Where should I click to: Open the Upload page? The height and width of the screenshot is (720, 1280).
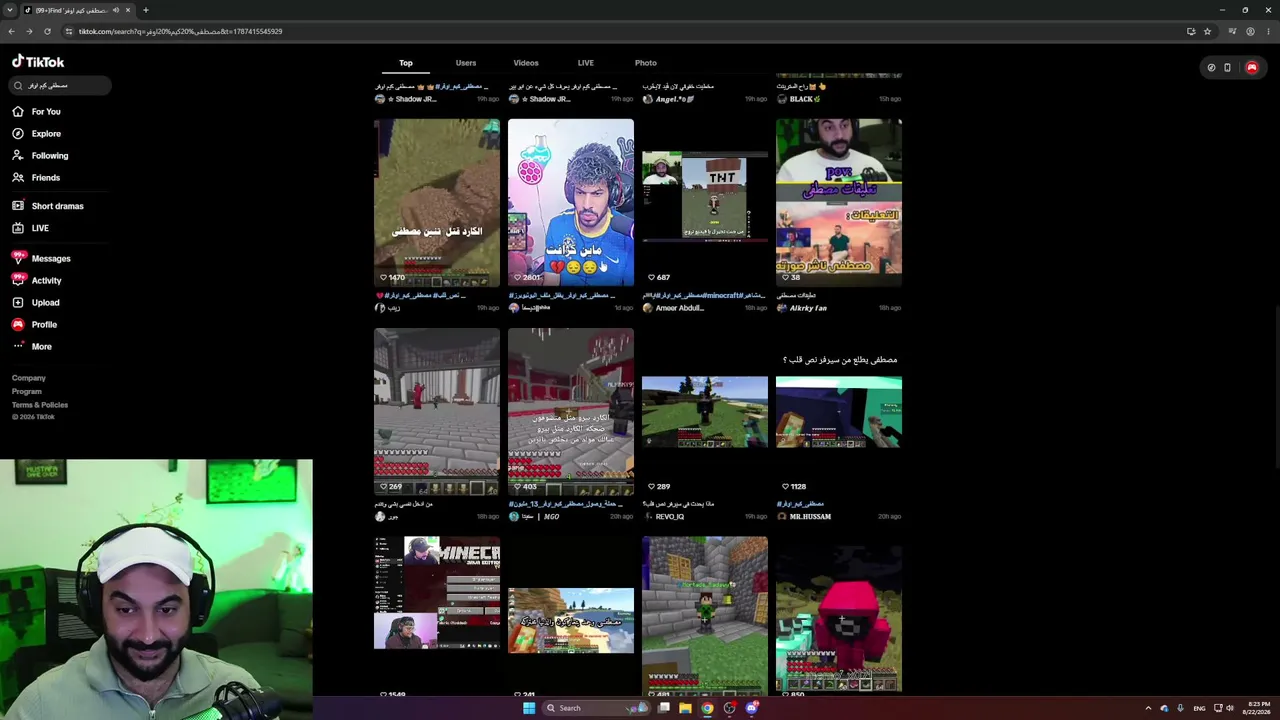(36, 302)
